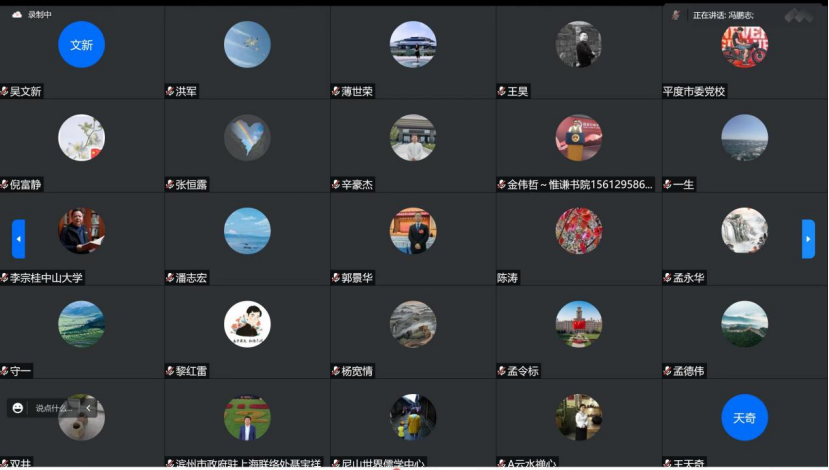Open the 平度市委党校 participant tile
Screen dimensions: 829x470
pyautogui.click(x=744, y=52)
